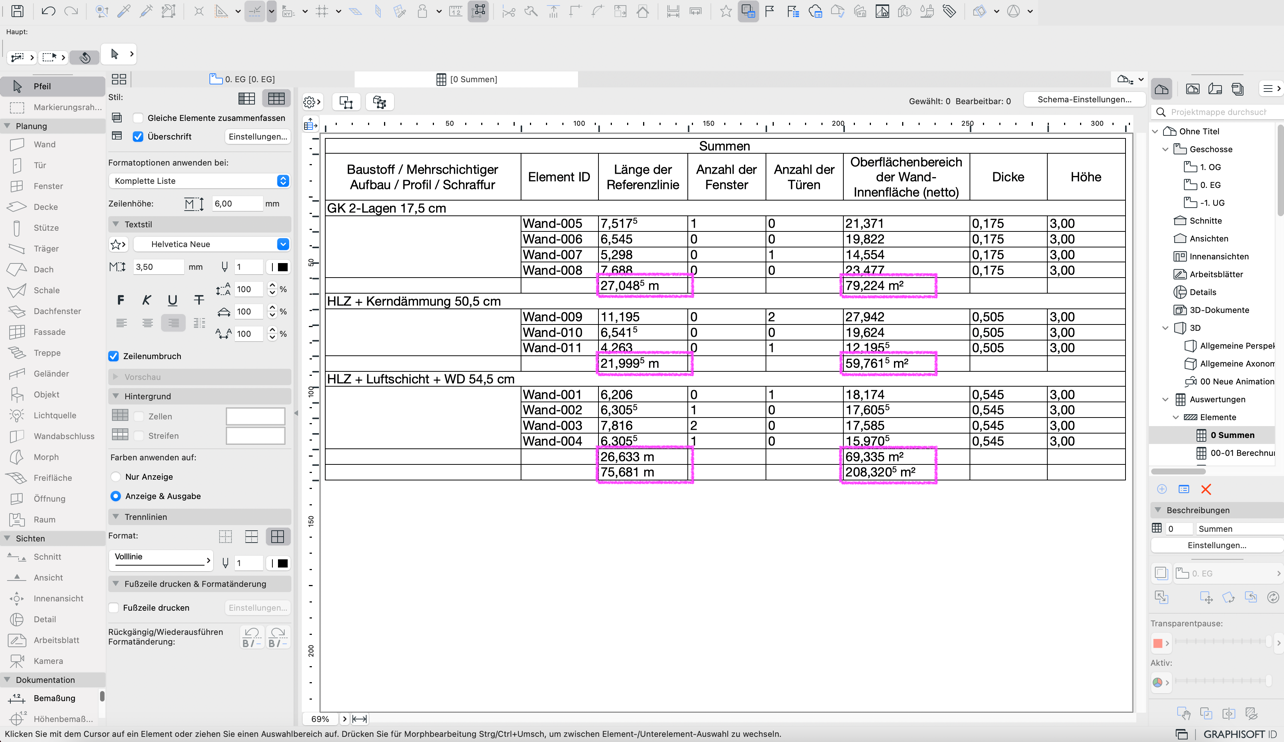Select Innenansichten in the navigator tree
This screenshot has width=1284, height=742.
(x=1218, y=256)
